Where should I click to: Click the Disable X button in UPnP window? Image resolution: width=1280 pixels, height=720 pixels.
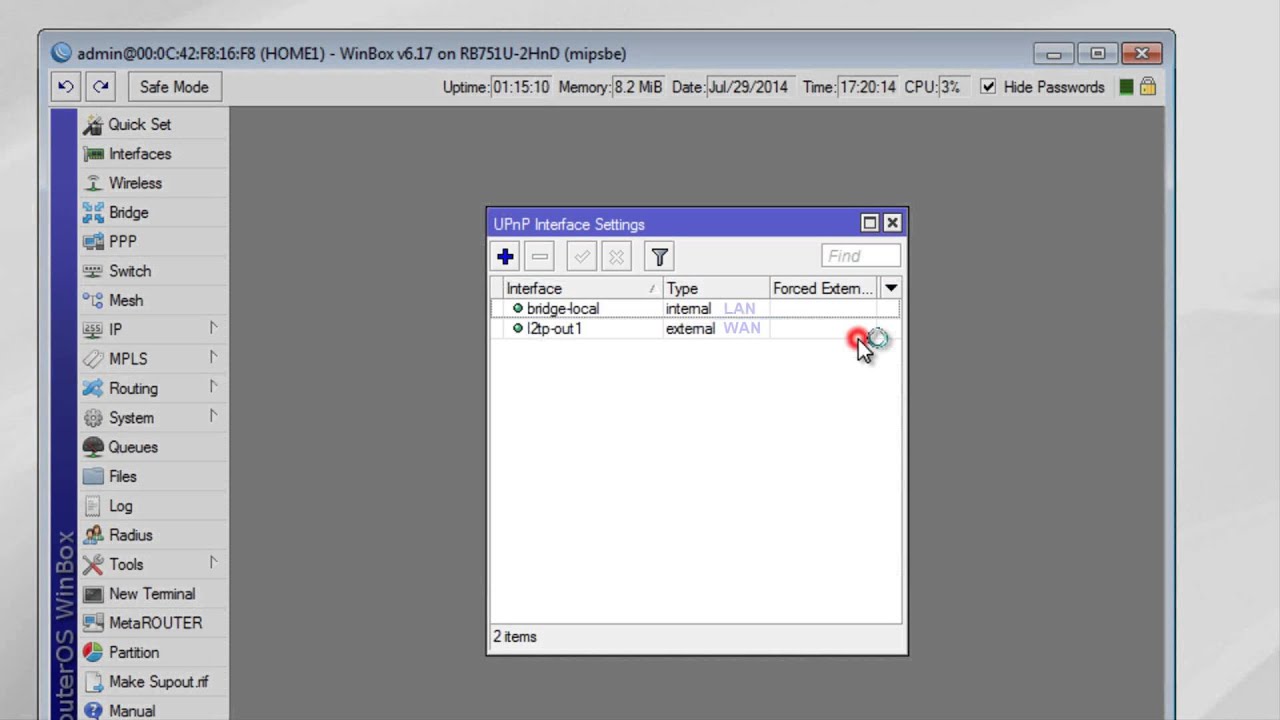616,257
